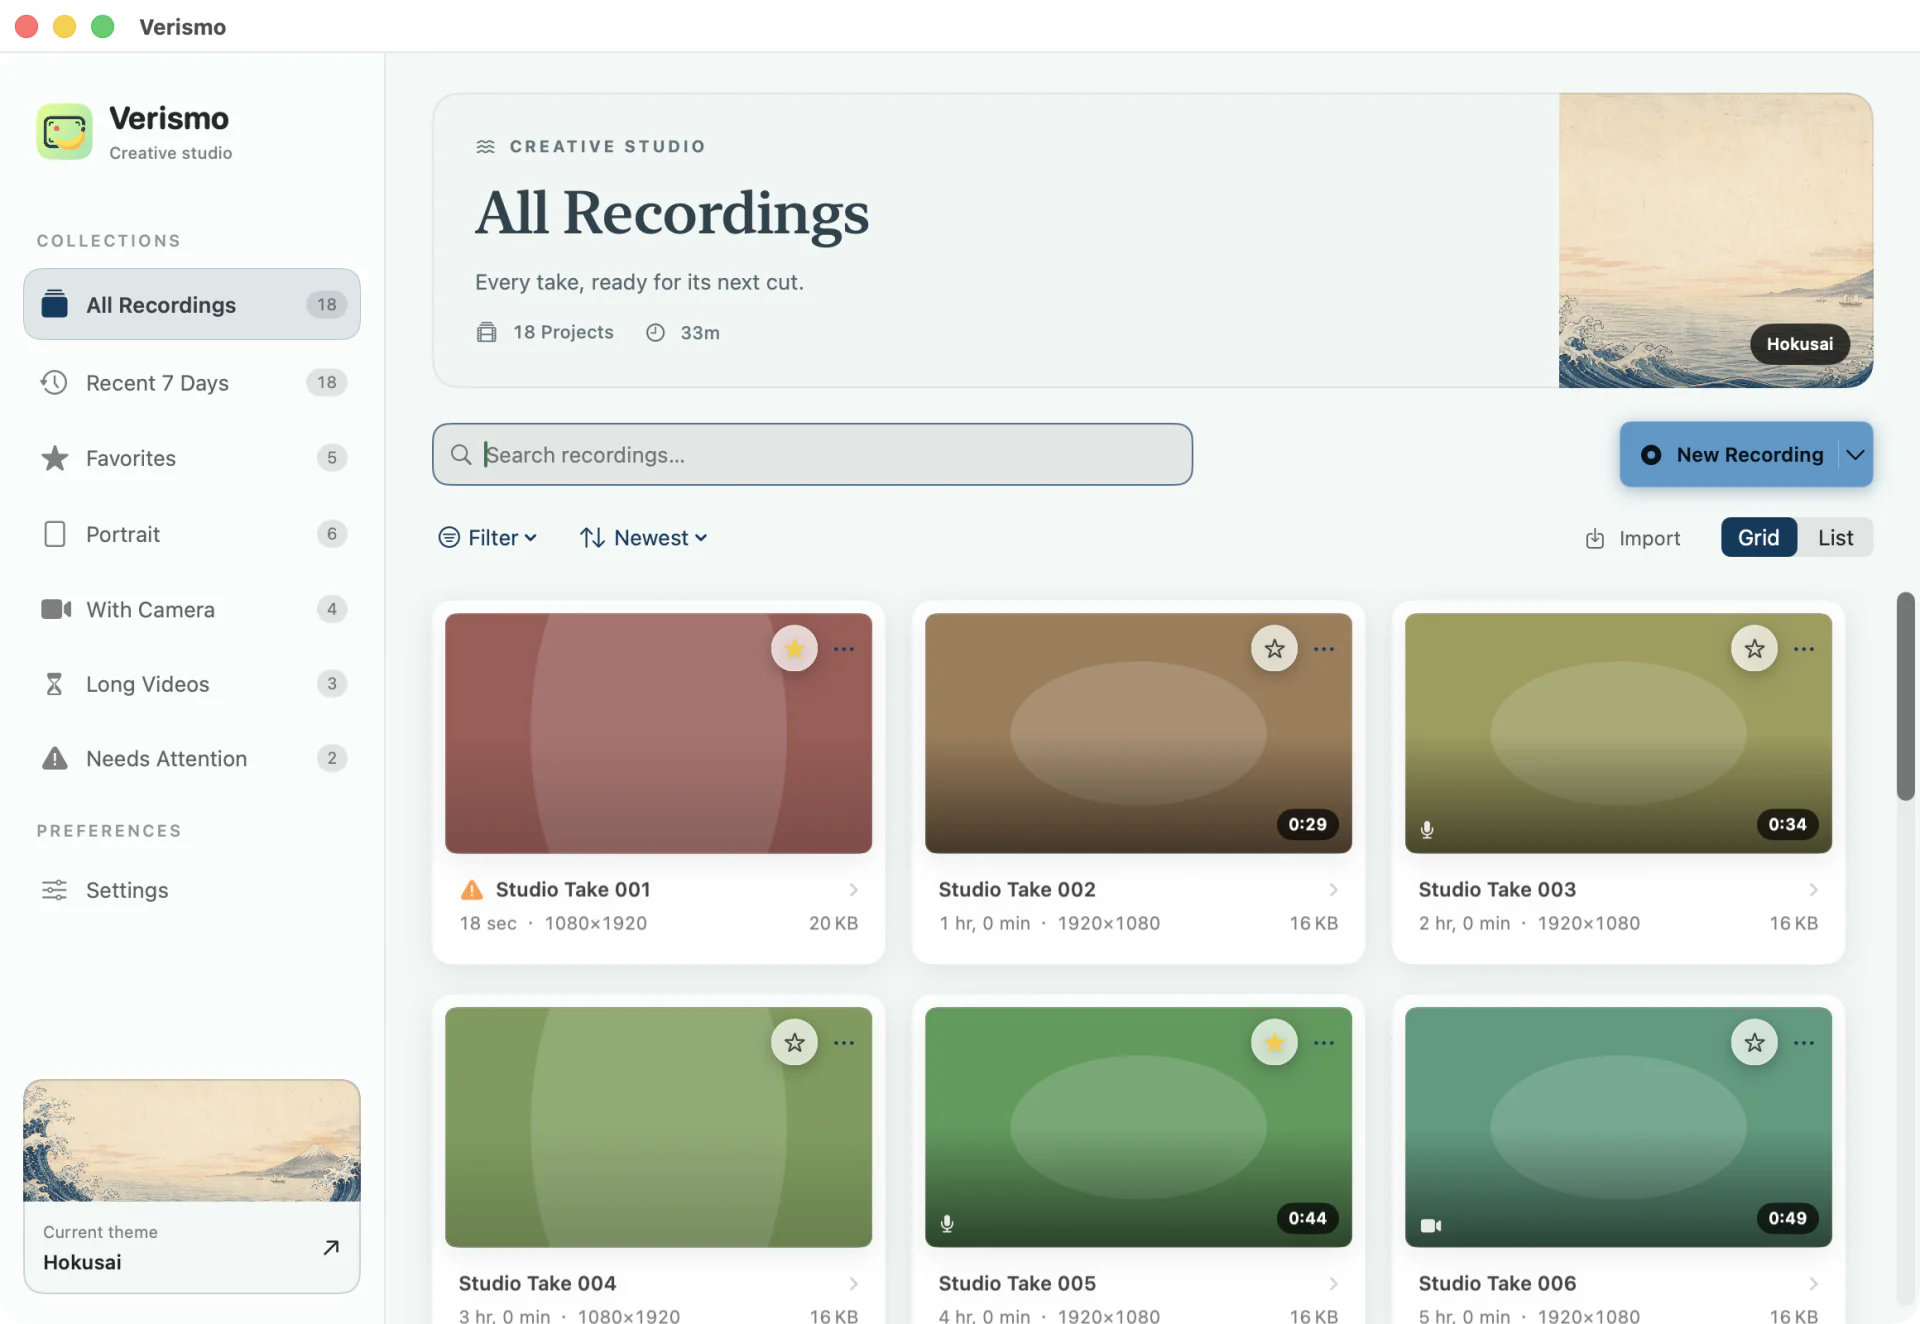Screen dimensions: 1920x1324
Task: Click warning icon beside Studio Take 001
Action: [x=471, y=889]
